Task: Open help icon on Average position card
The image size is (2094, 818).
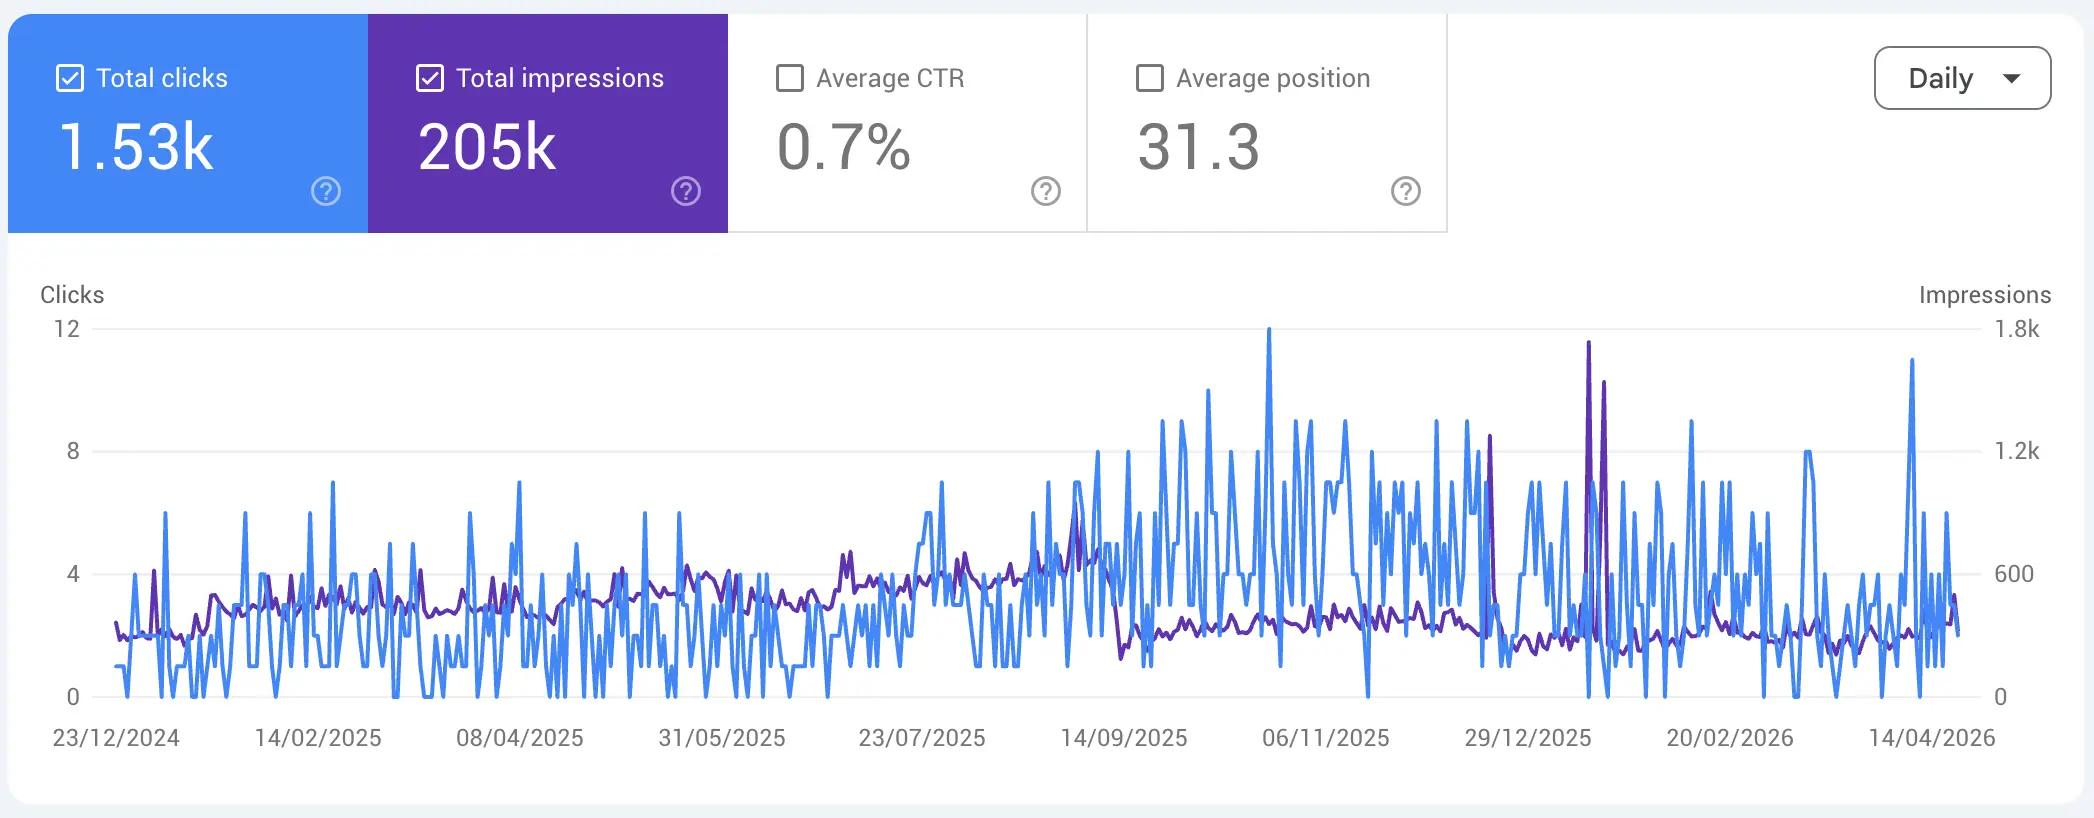Action: 1406,191
